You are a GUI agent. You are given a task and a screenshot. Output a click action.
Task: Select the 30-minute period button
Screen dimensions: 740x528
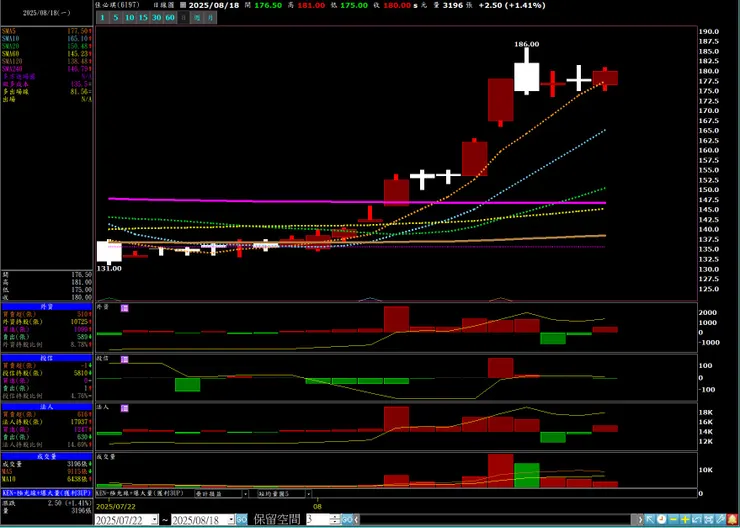point(157,18)
